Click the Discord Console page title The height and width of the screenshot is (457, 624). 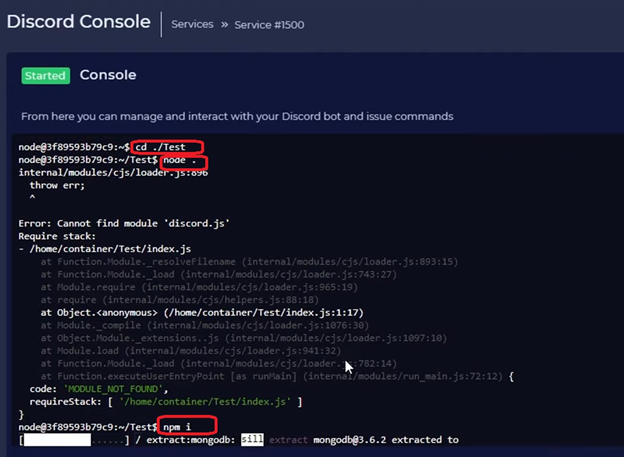click(x=78, y=21)
